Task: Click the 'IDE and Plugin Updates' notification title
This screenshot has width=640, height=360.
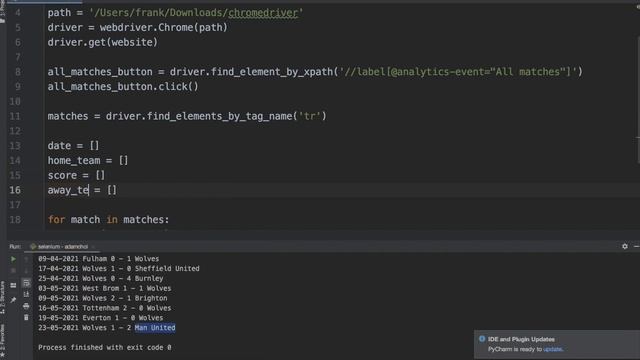Action: tap(521, 339)
